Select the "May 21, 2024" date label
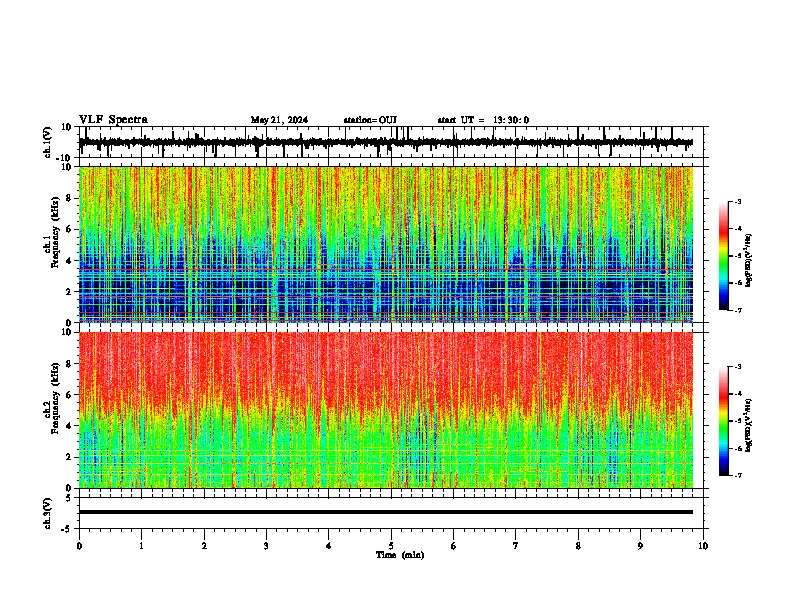 click(279, 120)
